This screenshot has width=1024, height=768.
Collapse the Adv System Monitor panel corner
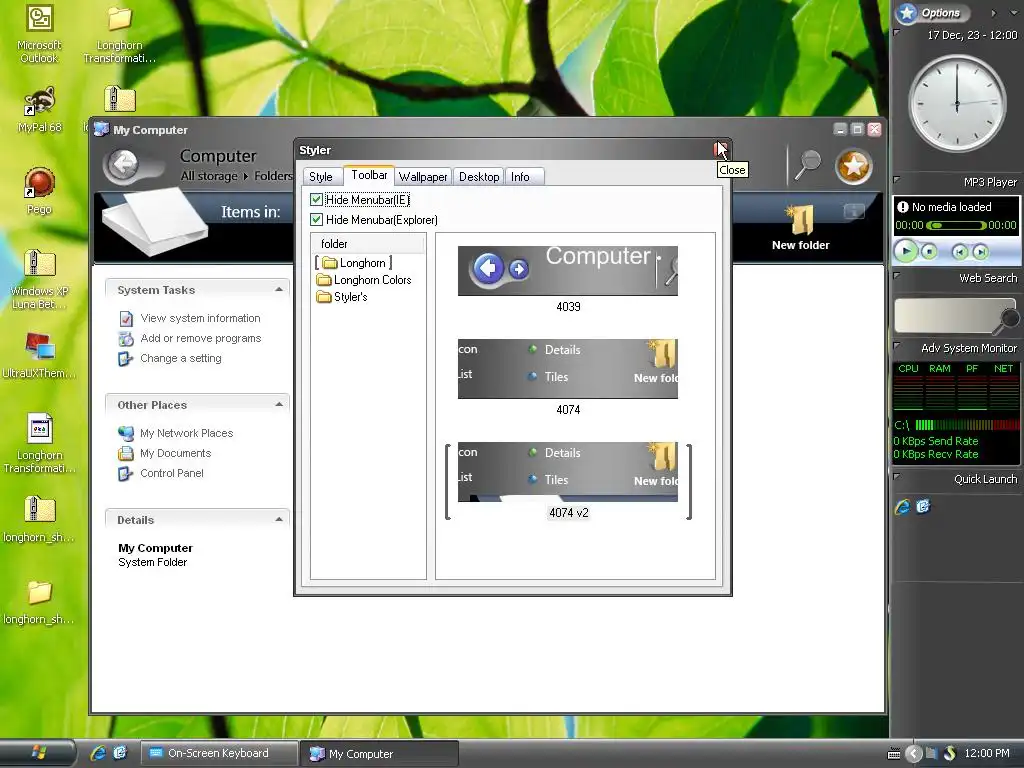897,345
